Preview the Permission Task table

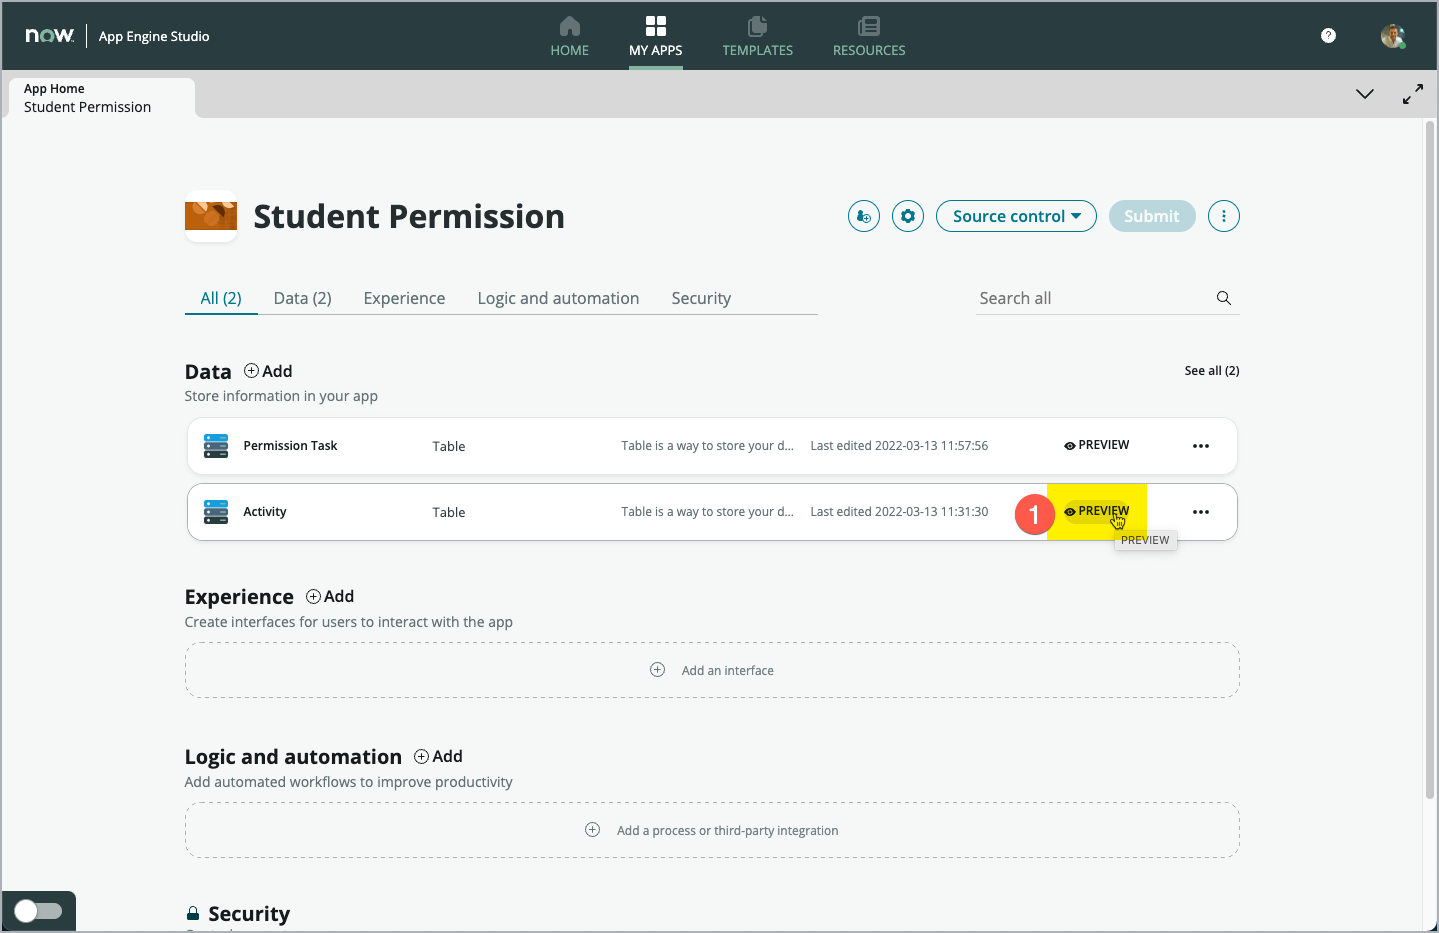(x=1097, y=445)
